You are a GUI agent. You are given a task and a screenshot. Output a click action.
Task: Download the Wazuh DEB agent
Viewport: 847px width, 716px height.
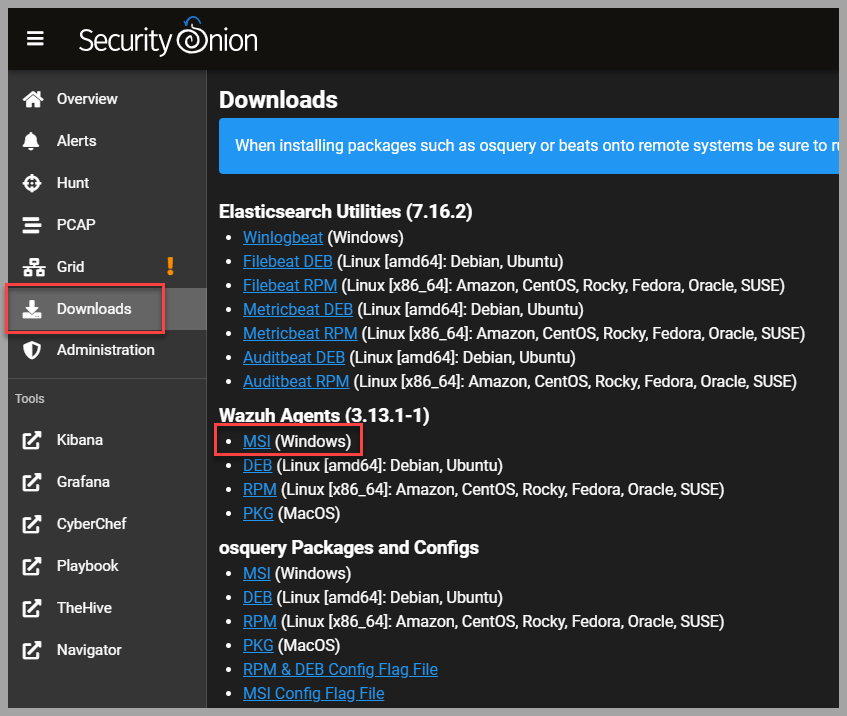point(257,466)
